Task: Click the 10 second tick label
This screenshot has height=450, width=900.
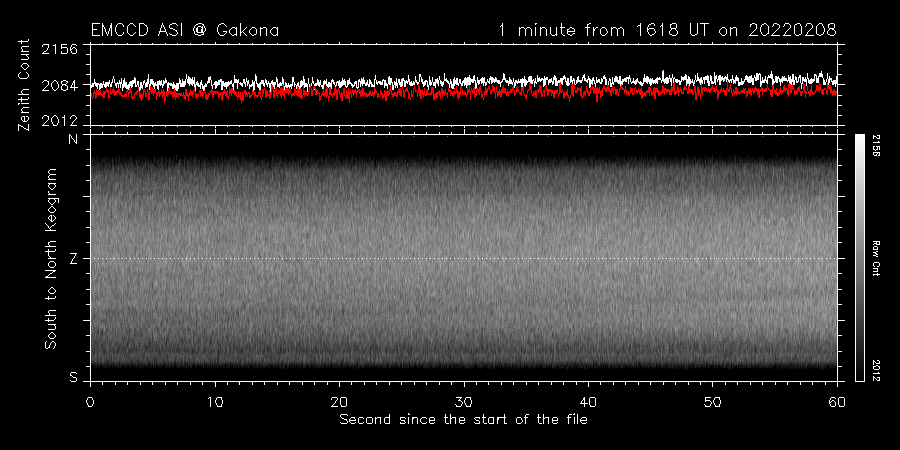Action: 215,401
